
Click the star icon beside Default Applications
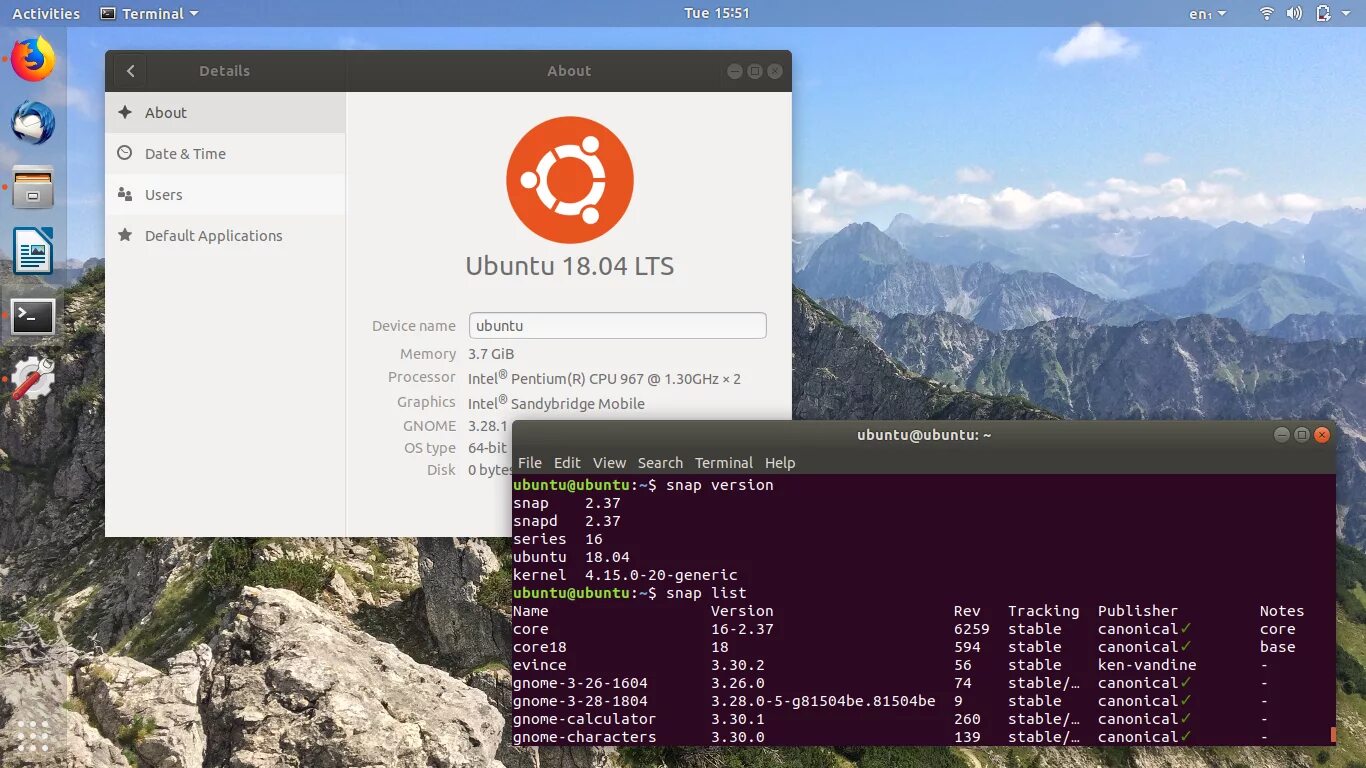point(125,235)
